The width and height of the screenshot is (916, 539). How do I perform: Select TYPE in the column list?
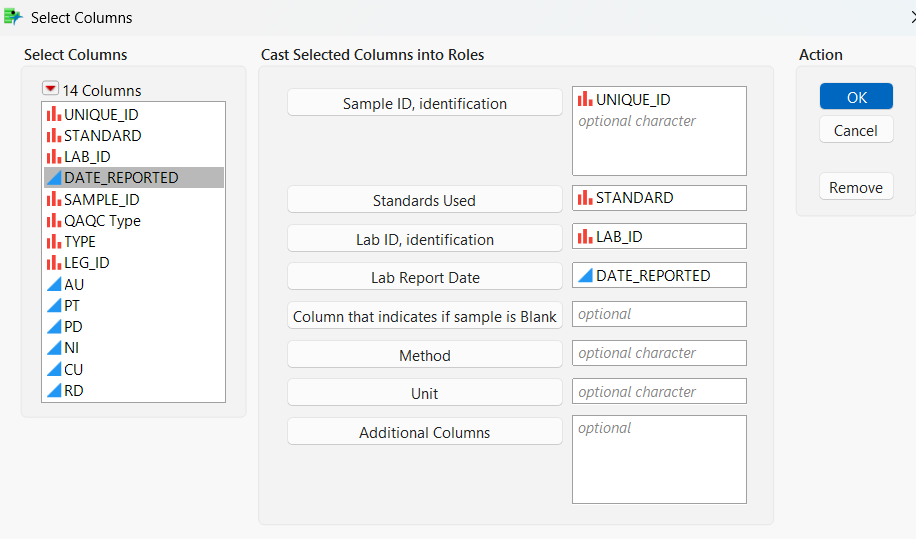pyautogui.click(x=134, y=241)
